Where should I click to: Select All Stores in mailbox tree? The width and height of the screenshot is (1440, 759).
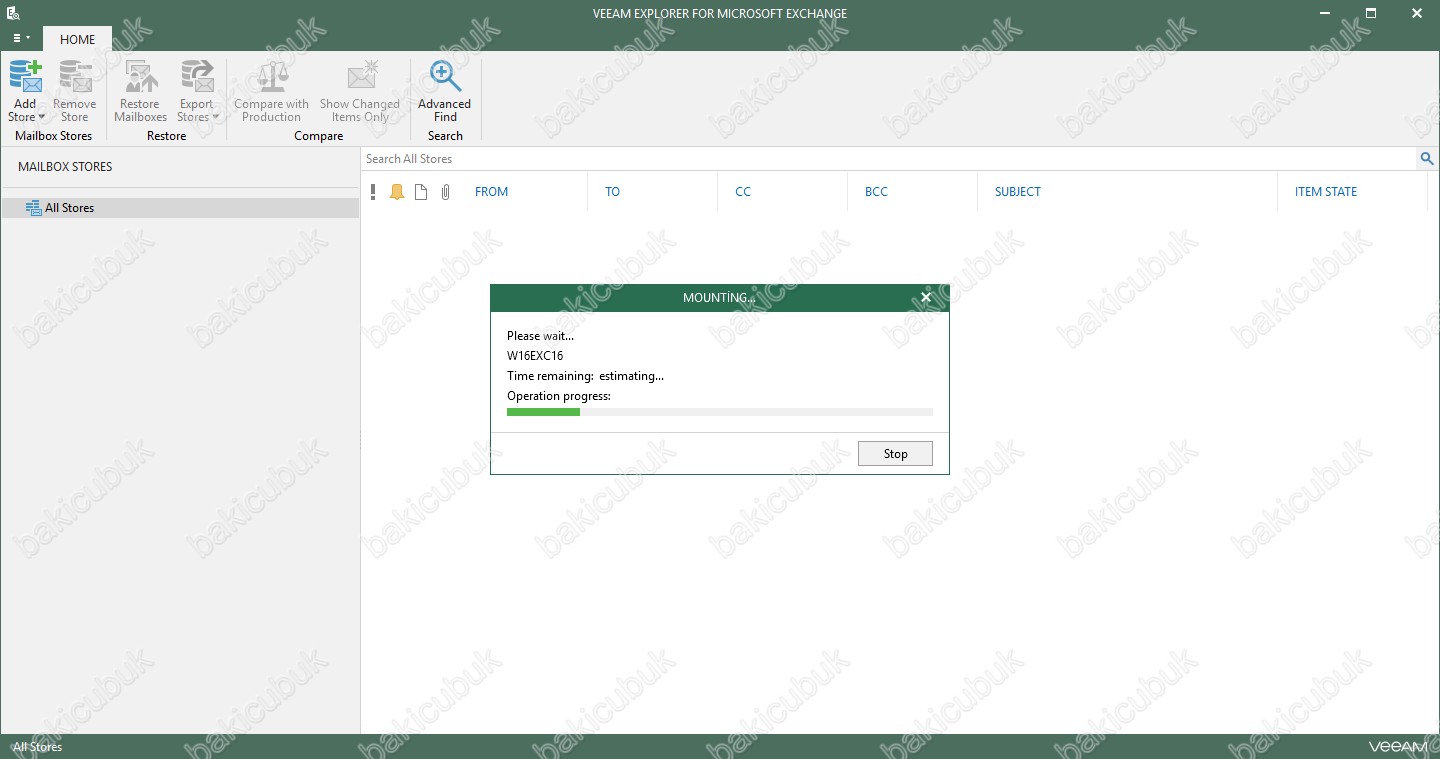tap(180, 208)
